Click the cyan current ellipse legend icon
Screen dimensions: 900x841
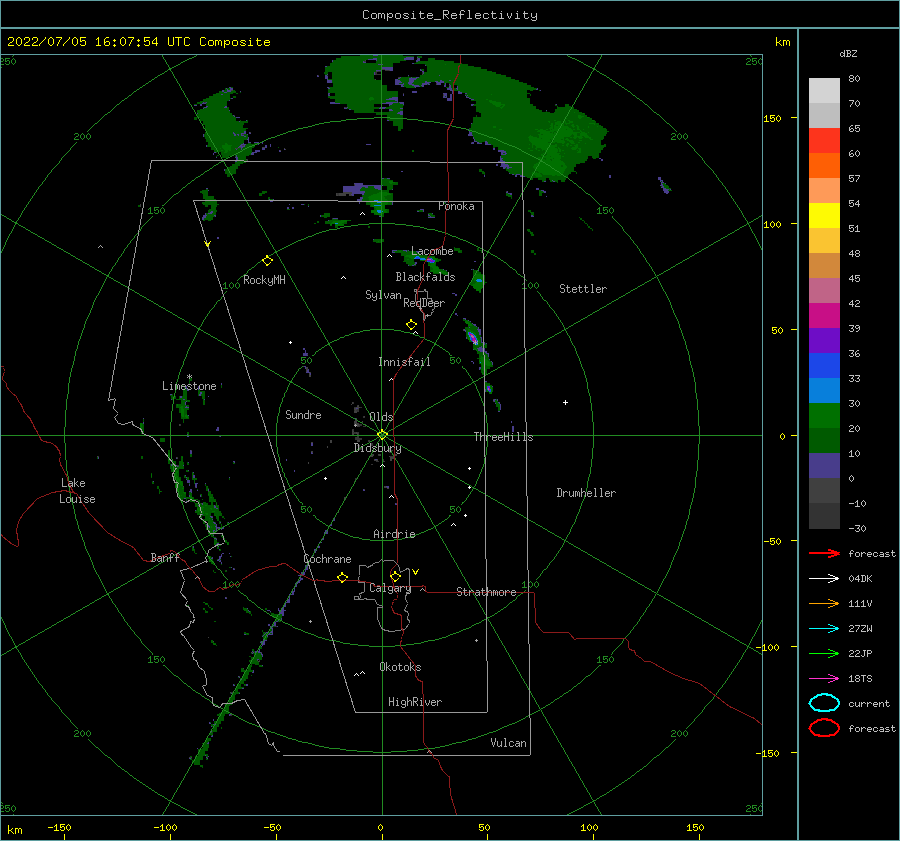824,703
